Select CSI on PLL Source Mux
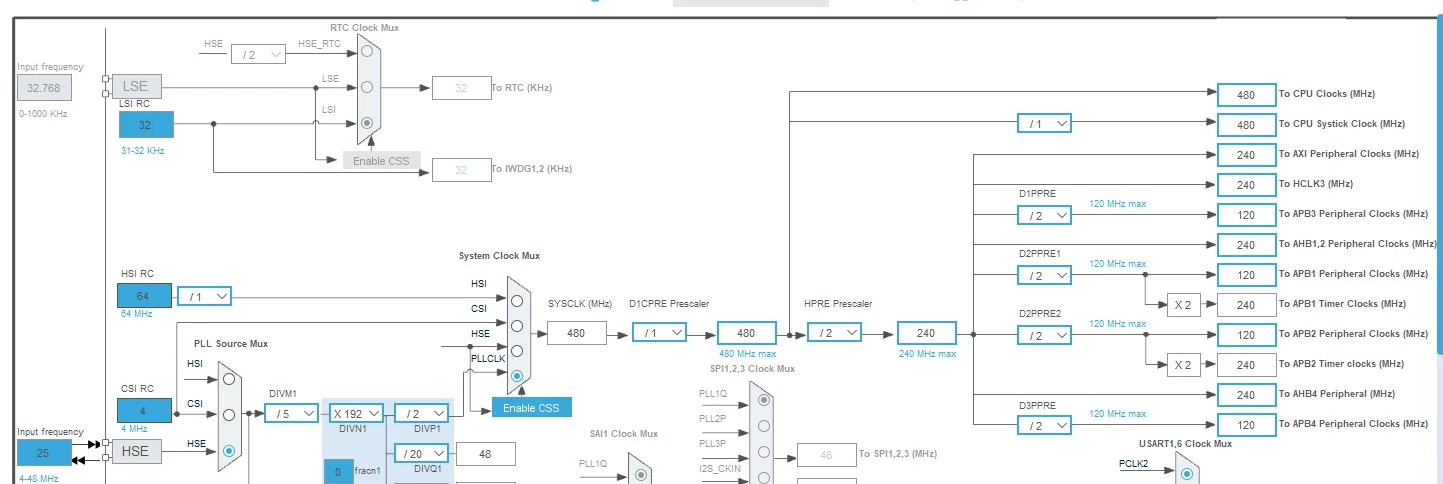 (229, 414)
